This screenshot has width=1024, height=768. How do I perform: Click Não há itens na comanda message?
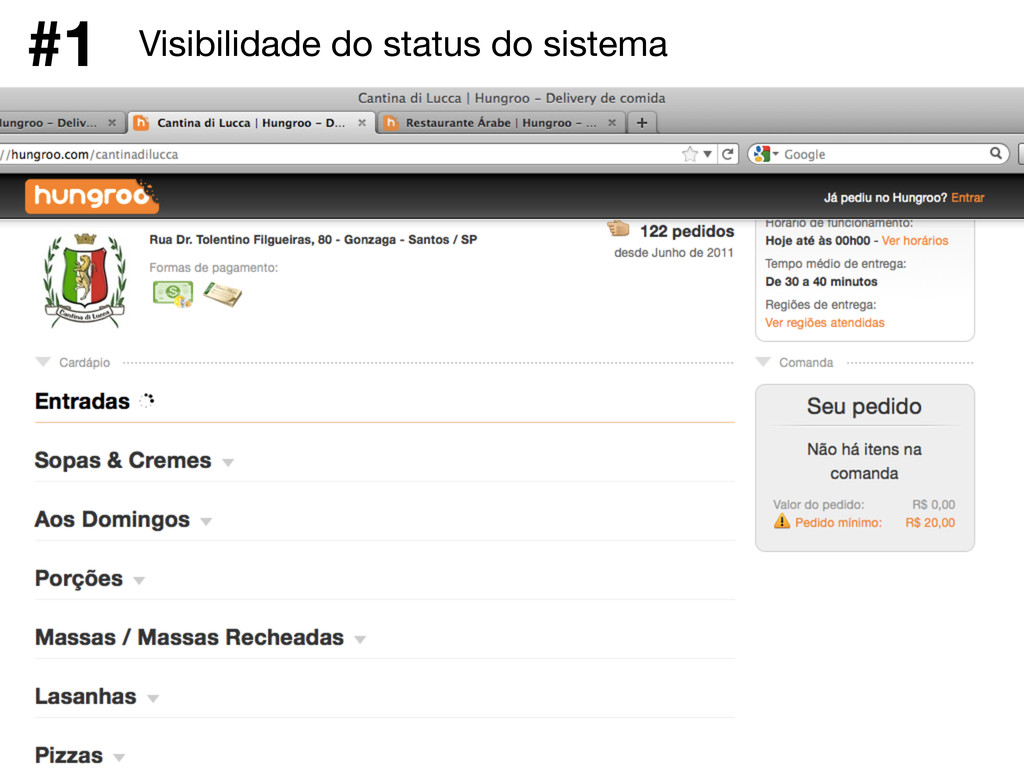point(864,461)
